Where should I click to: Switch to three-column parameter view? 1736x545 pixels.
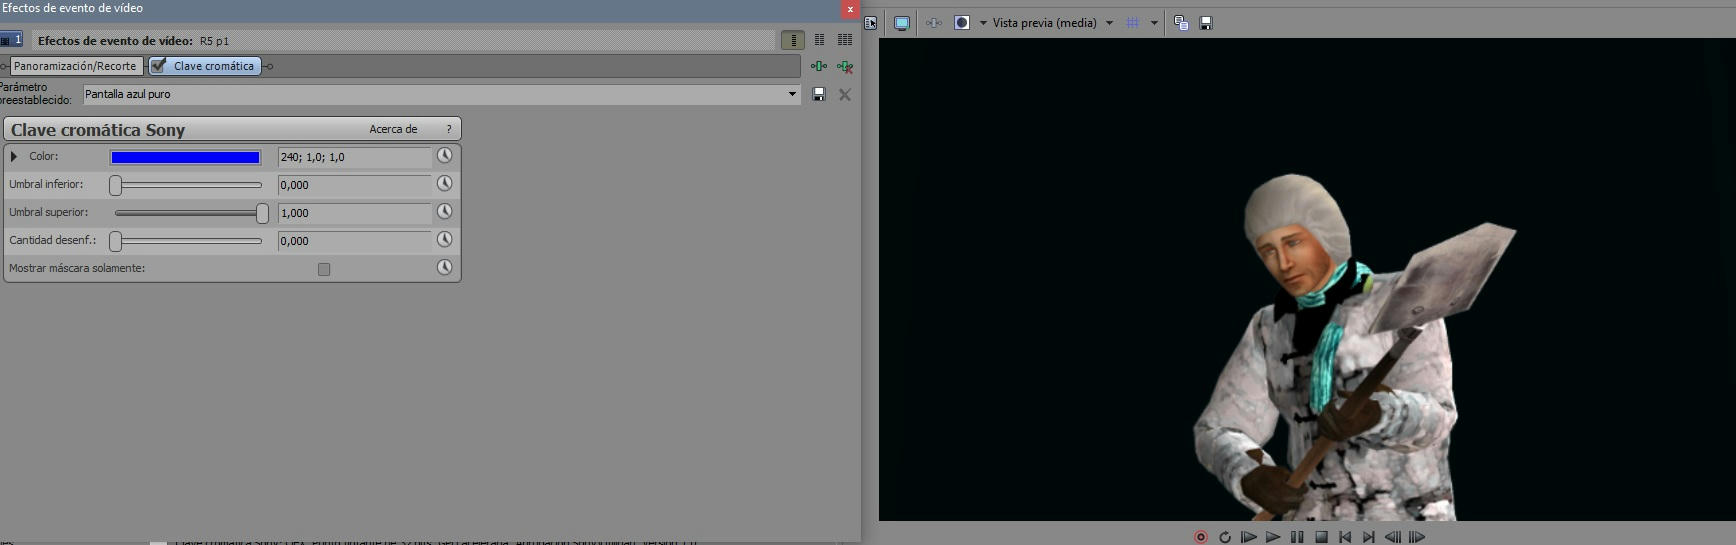click(845, 40)
